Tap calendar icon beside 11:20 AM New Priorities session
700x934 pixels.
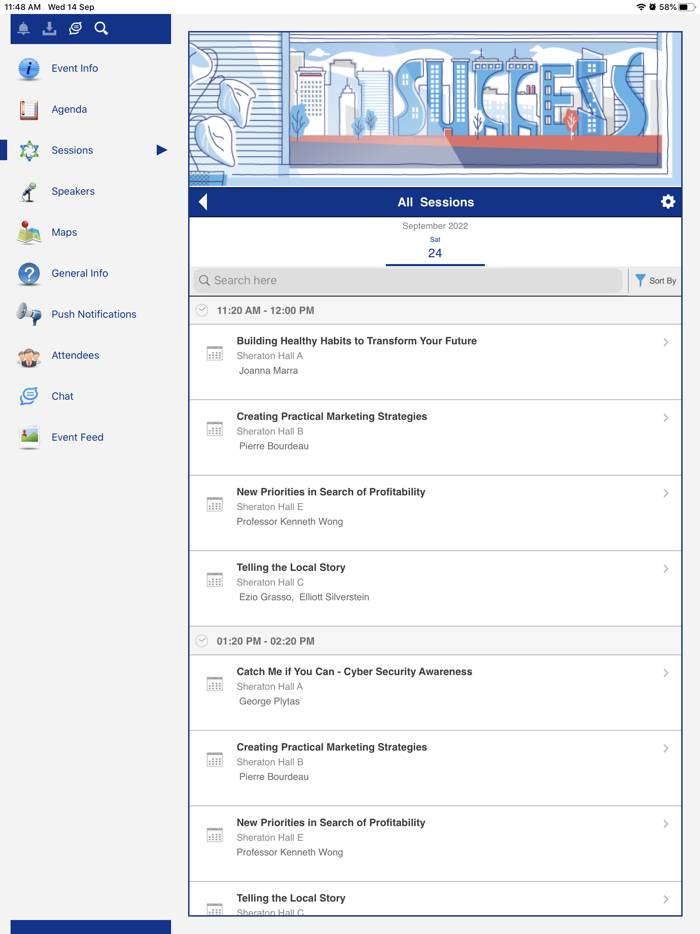click(x=214, y=505)
